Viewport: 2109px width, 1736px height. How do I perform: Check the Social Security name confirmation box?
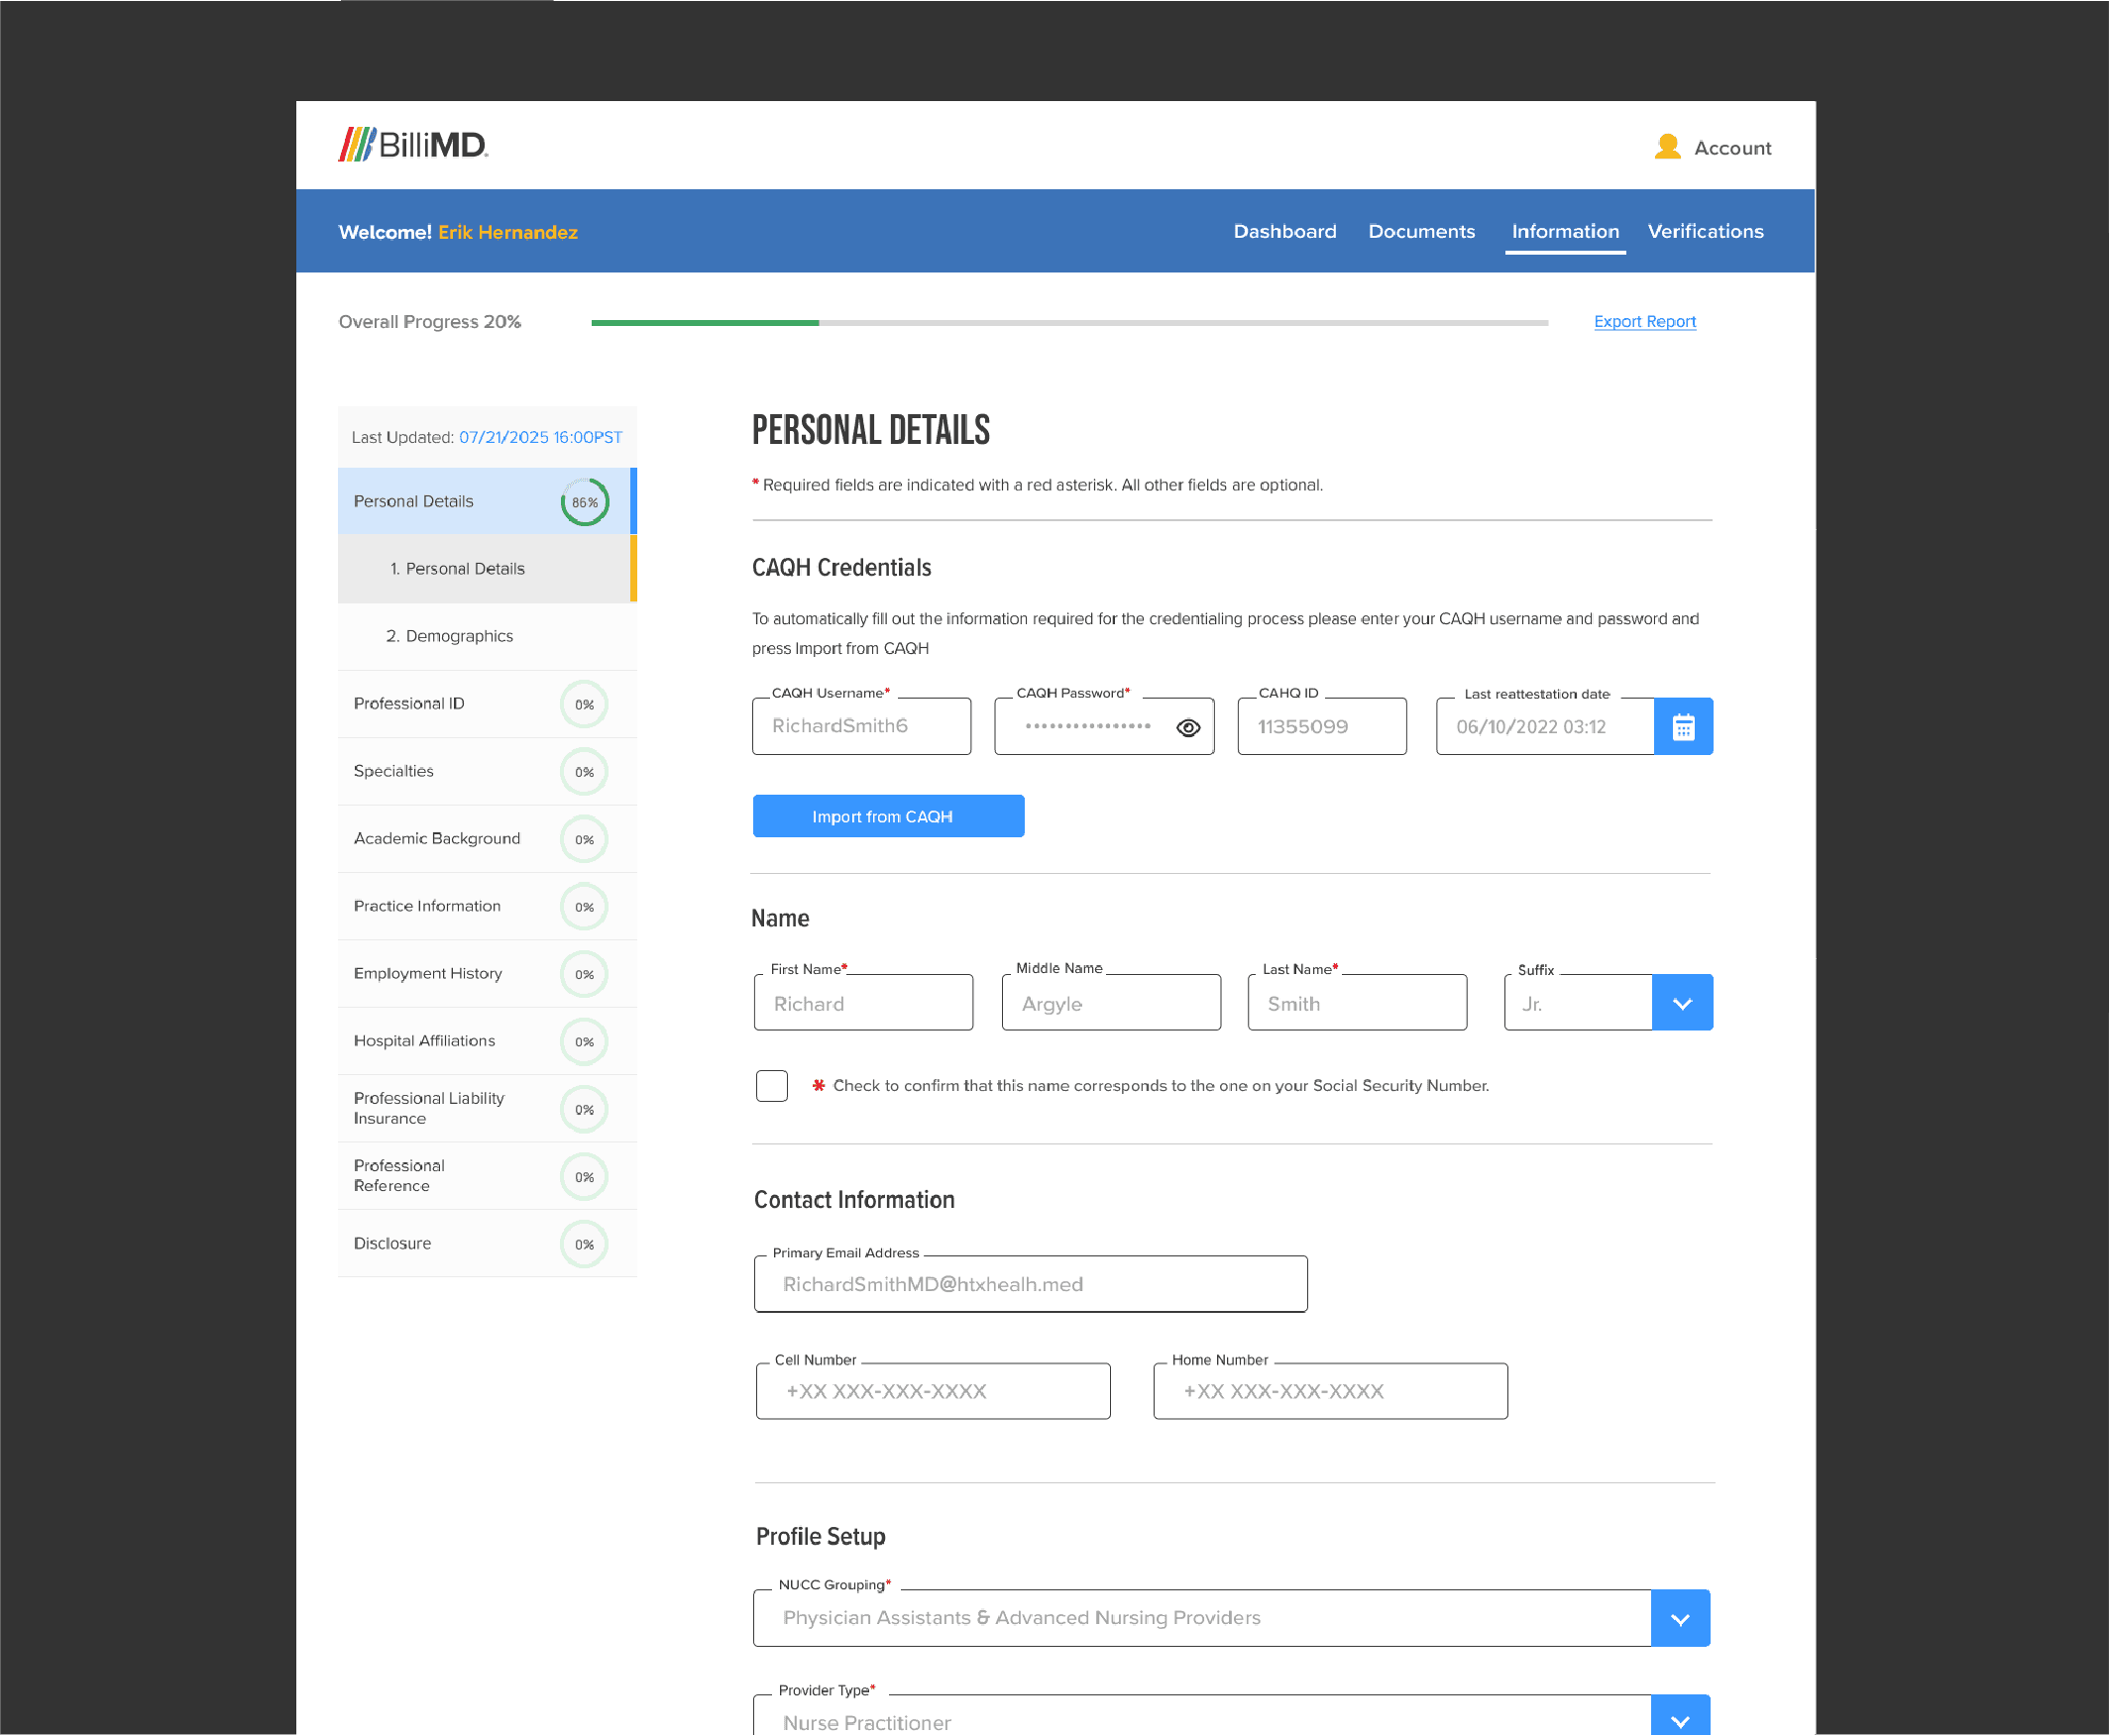coord(772,1085)
